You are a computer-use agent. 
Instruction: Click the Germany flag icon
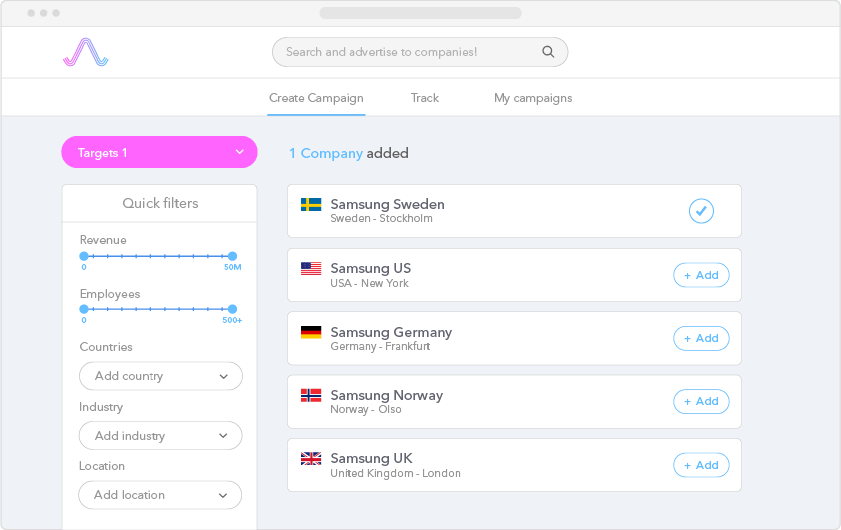point(311,332)
